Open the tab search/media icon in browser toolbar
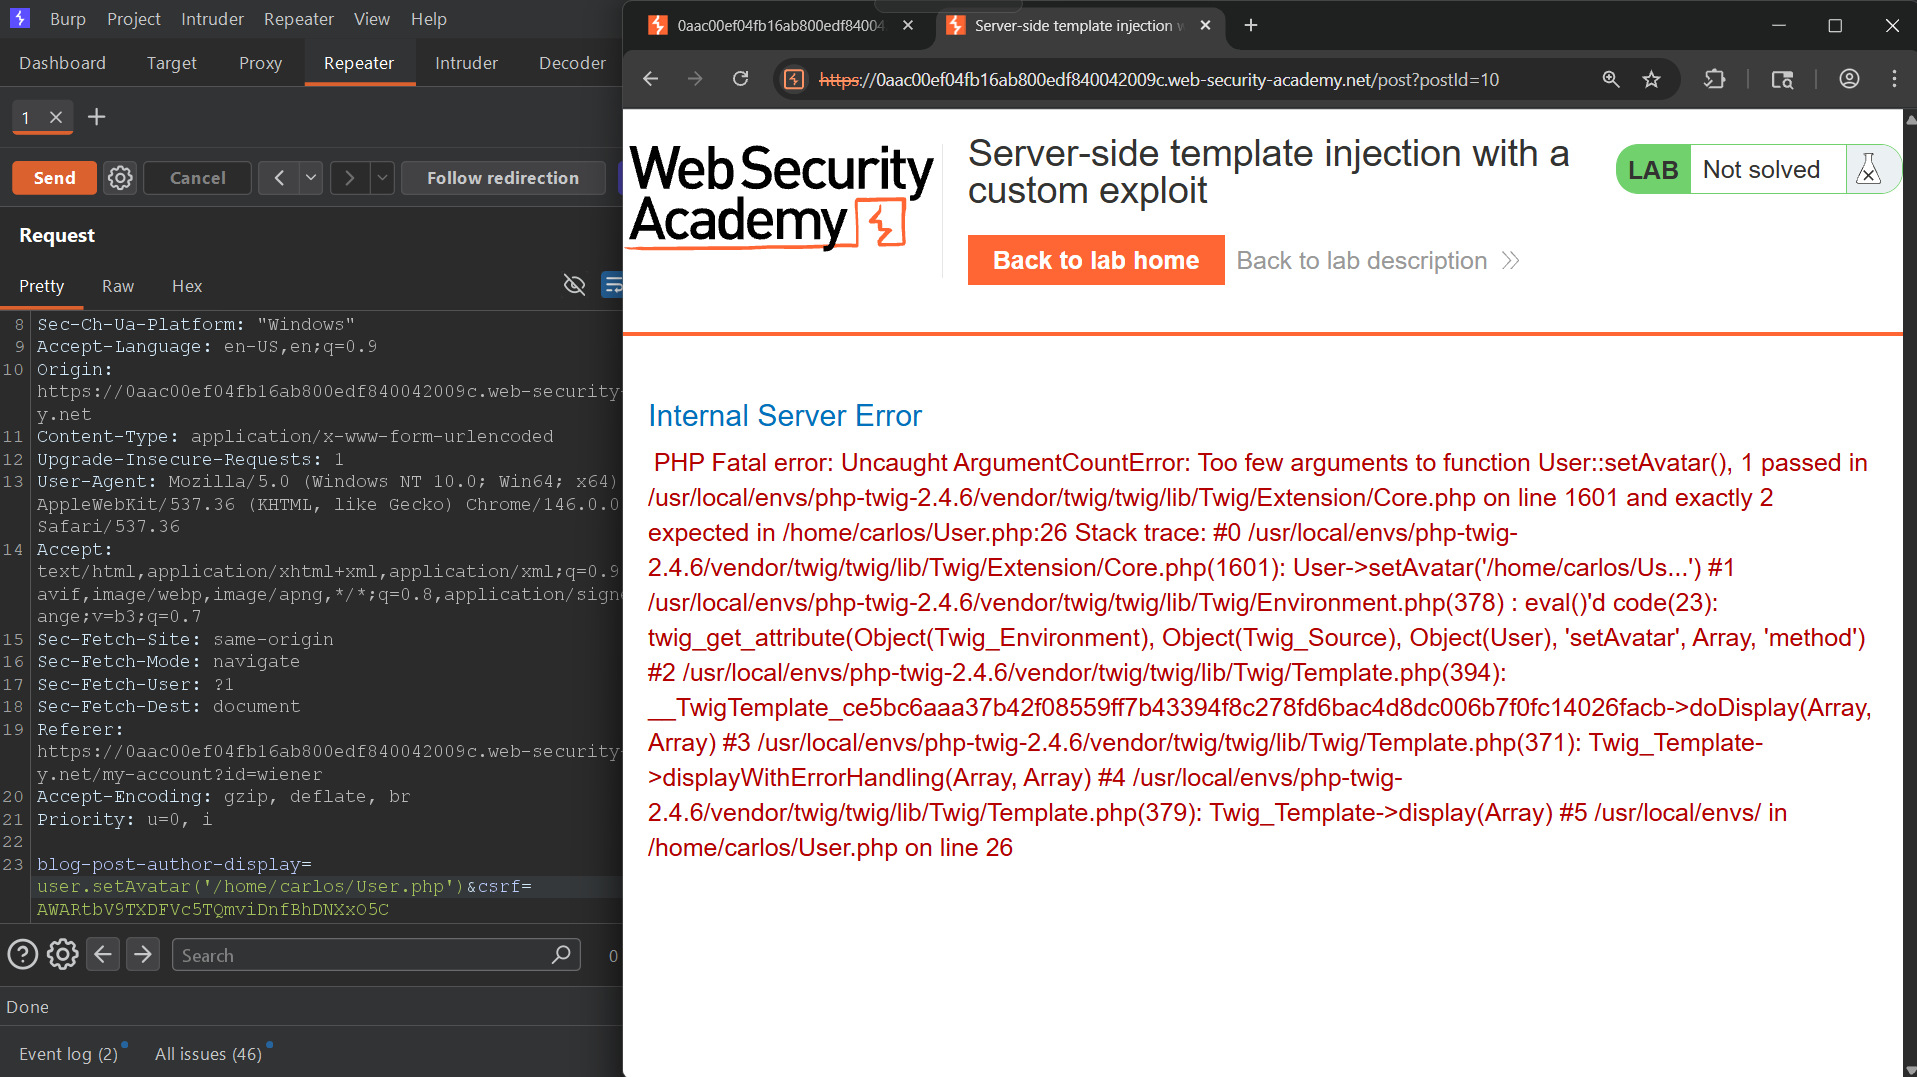Viewport: 1917px width, 1077px height. [x=1782, y=79]
